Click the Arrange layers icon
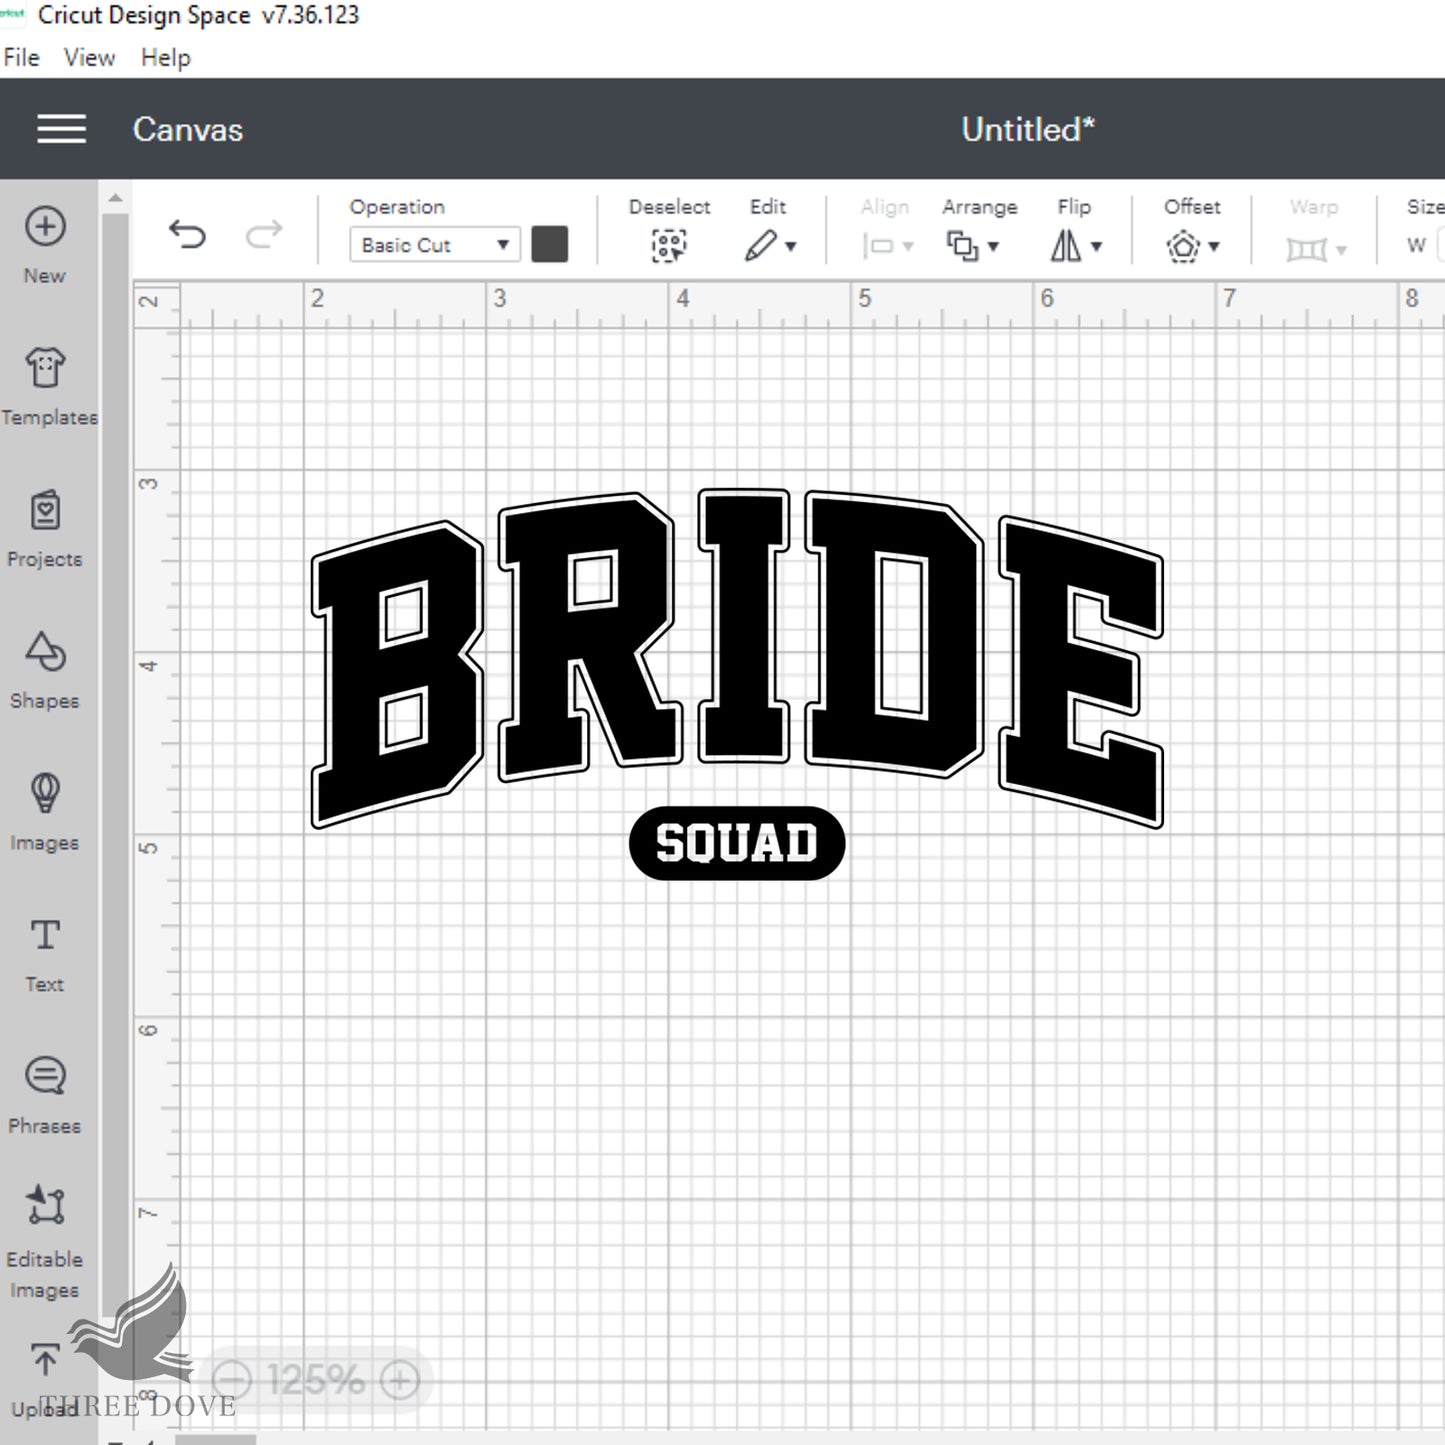The width and height of the screenshot is (1445, 1445). [x=962, y=245]
